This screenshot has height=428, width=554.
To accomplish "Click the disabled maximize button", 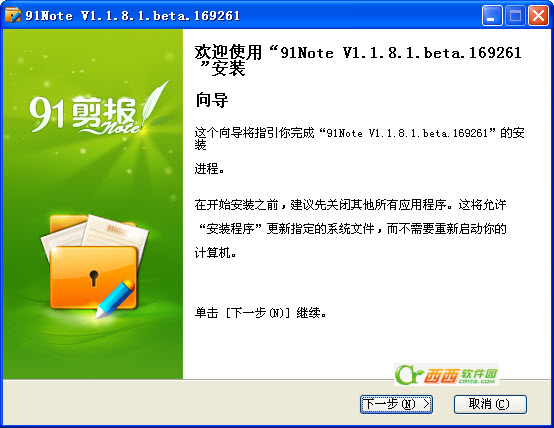I will pos(515,16).
